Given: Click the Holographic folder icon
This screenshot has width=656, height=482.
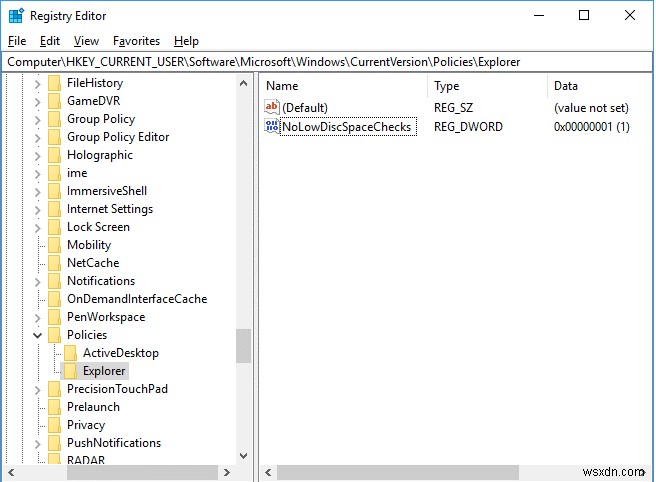Looking at the screenshot, I should pyautogui.click(x=54, y=155).
